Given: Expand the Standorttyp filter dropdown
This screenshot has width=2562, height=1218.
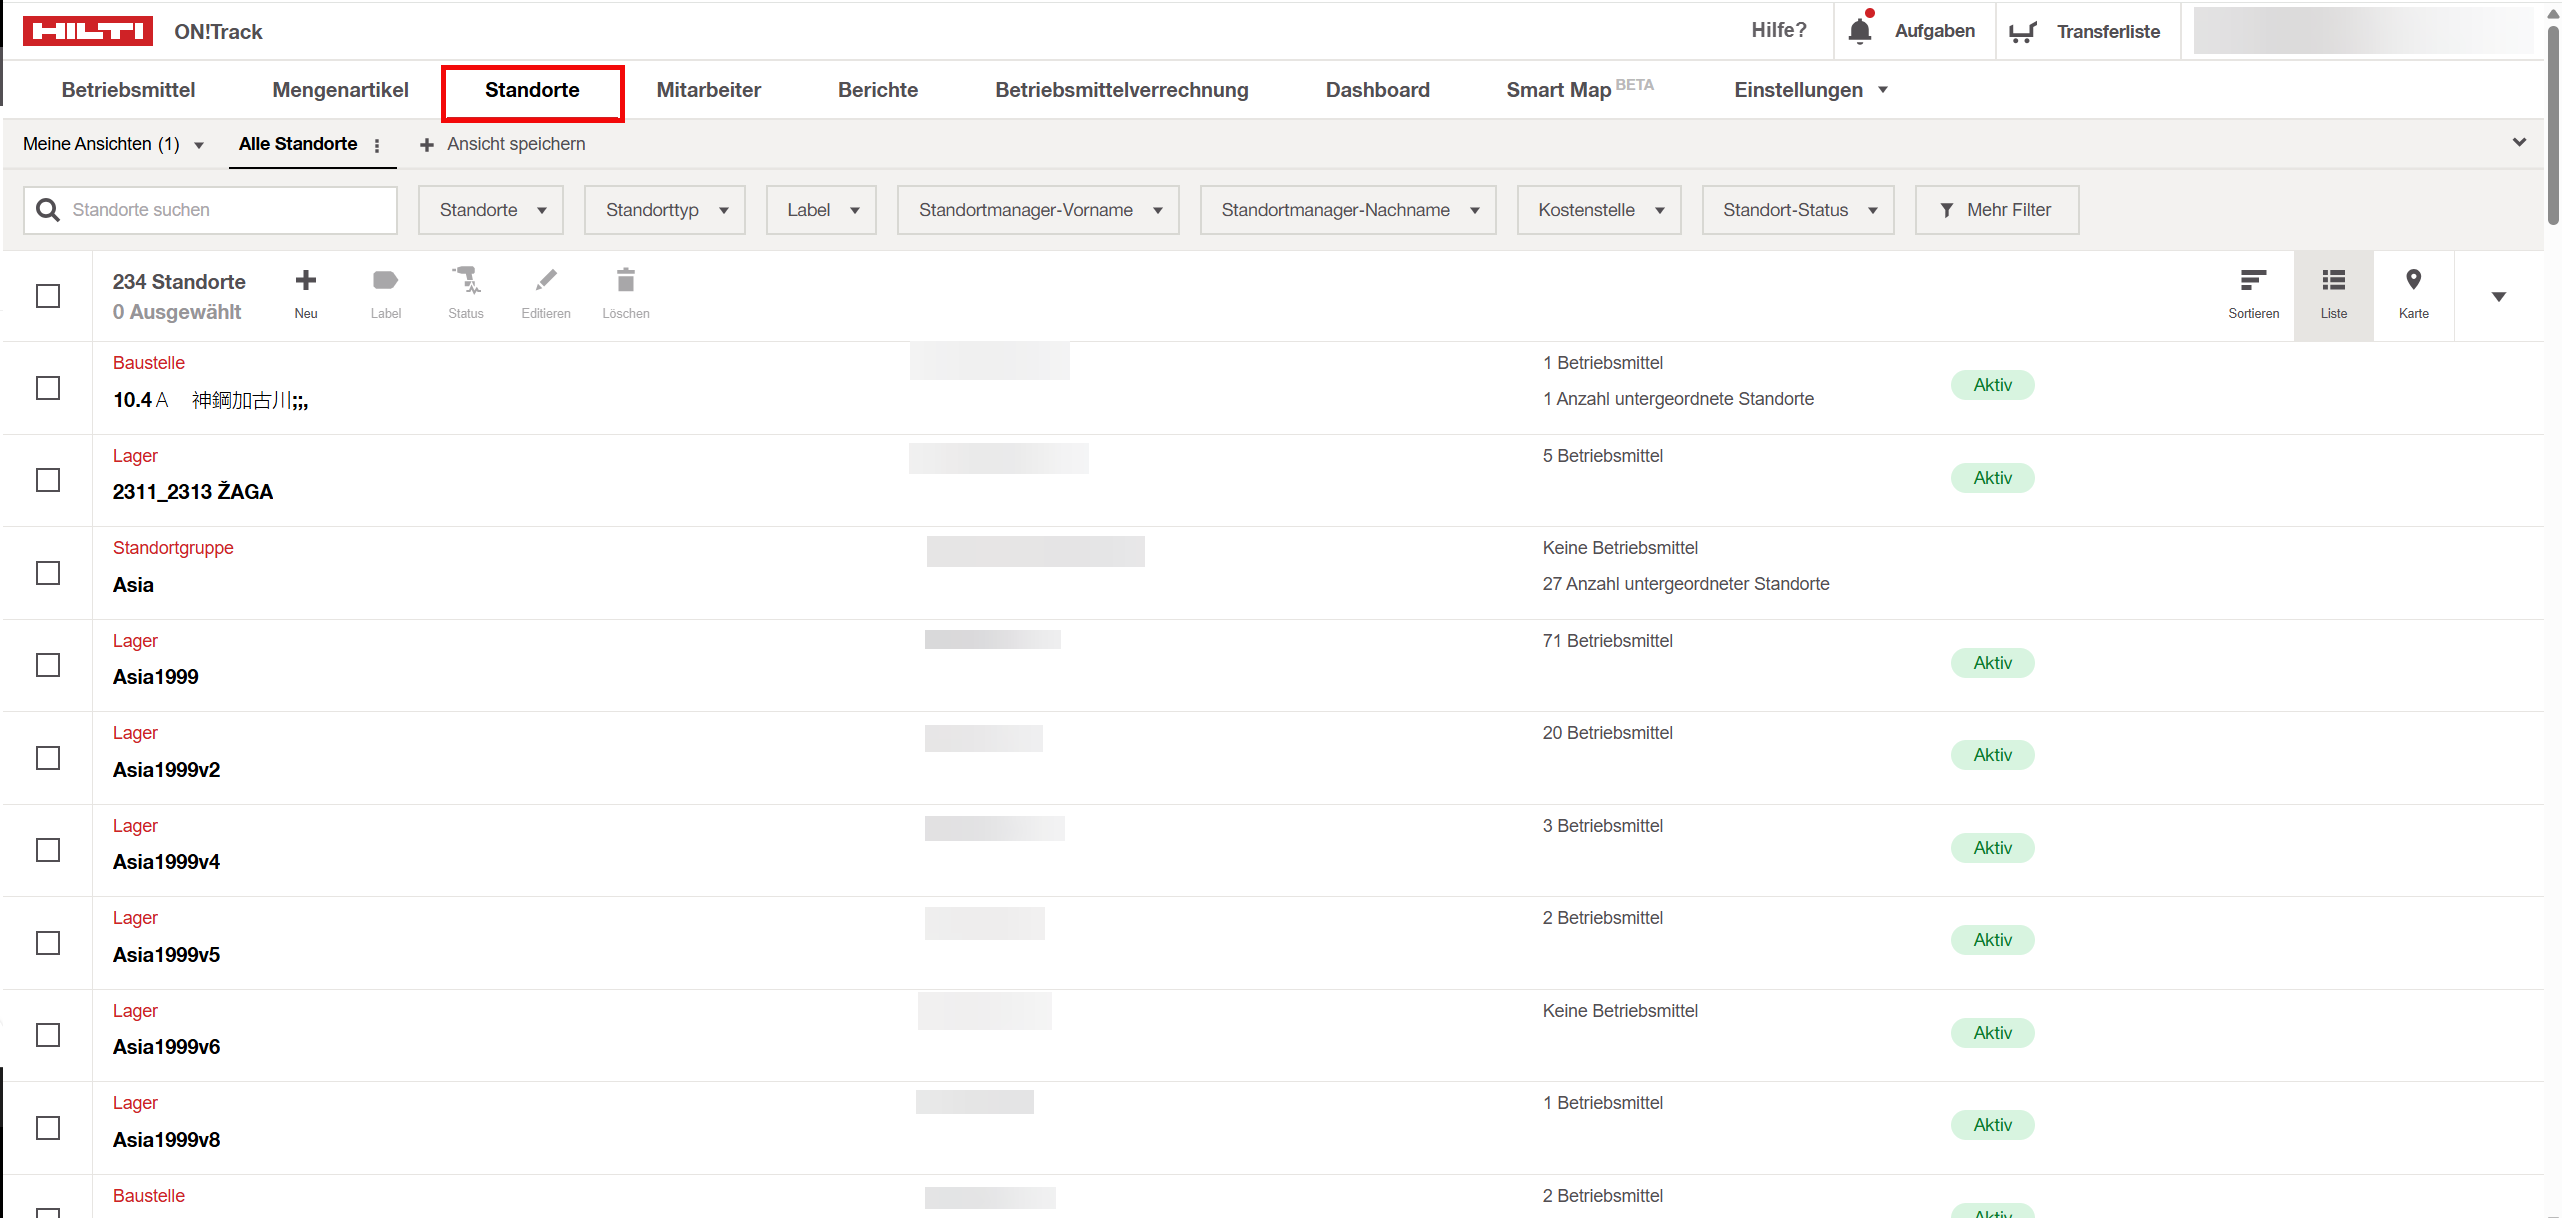Looking at the screenshot, I should [x=665, y=210].
